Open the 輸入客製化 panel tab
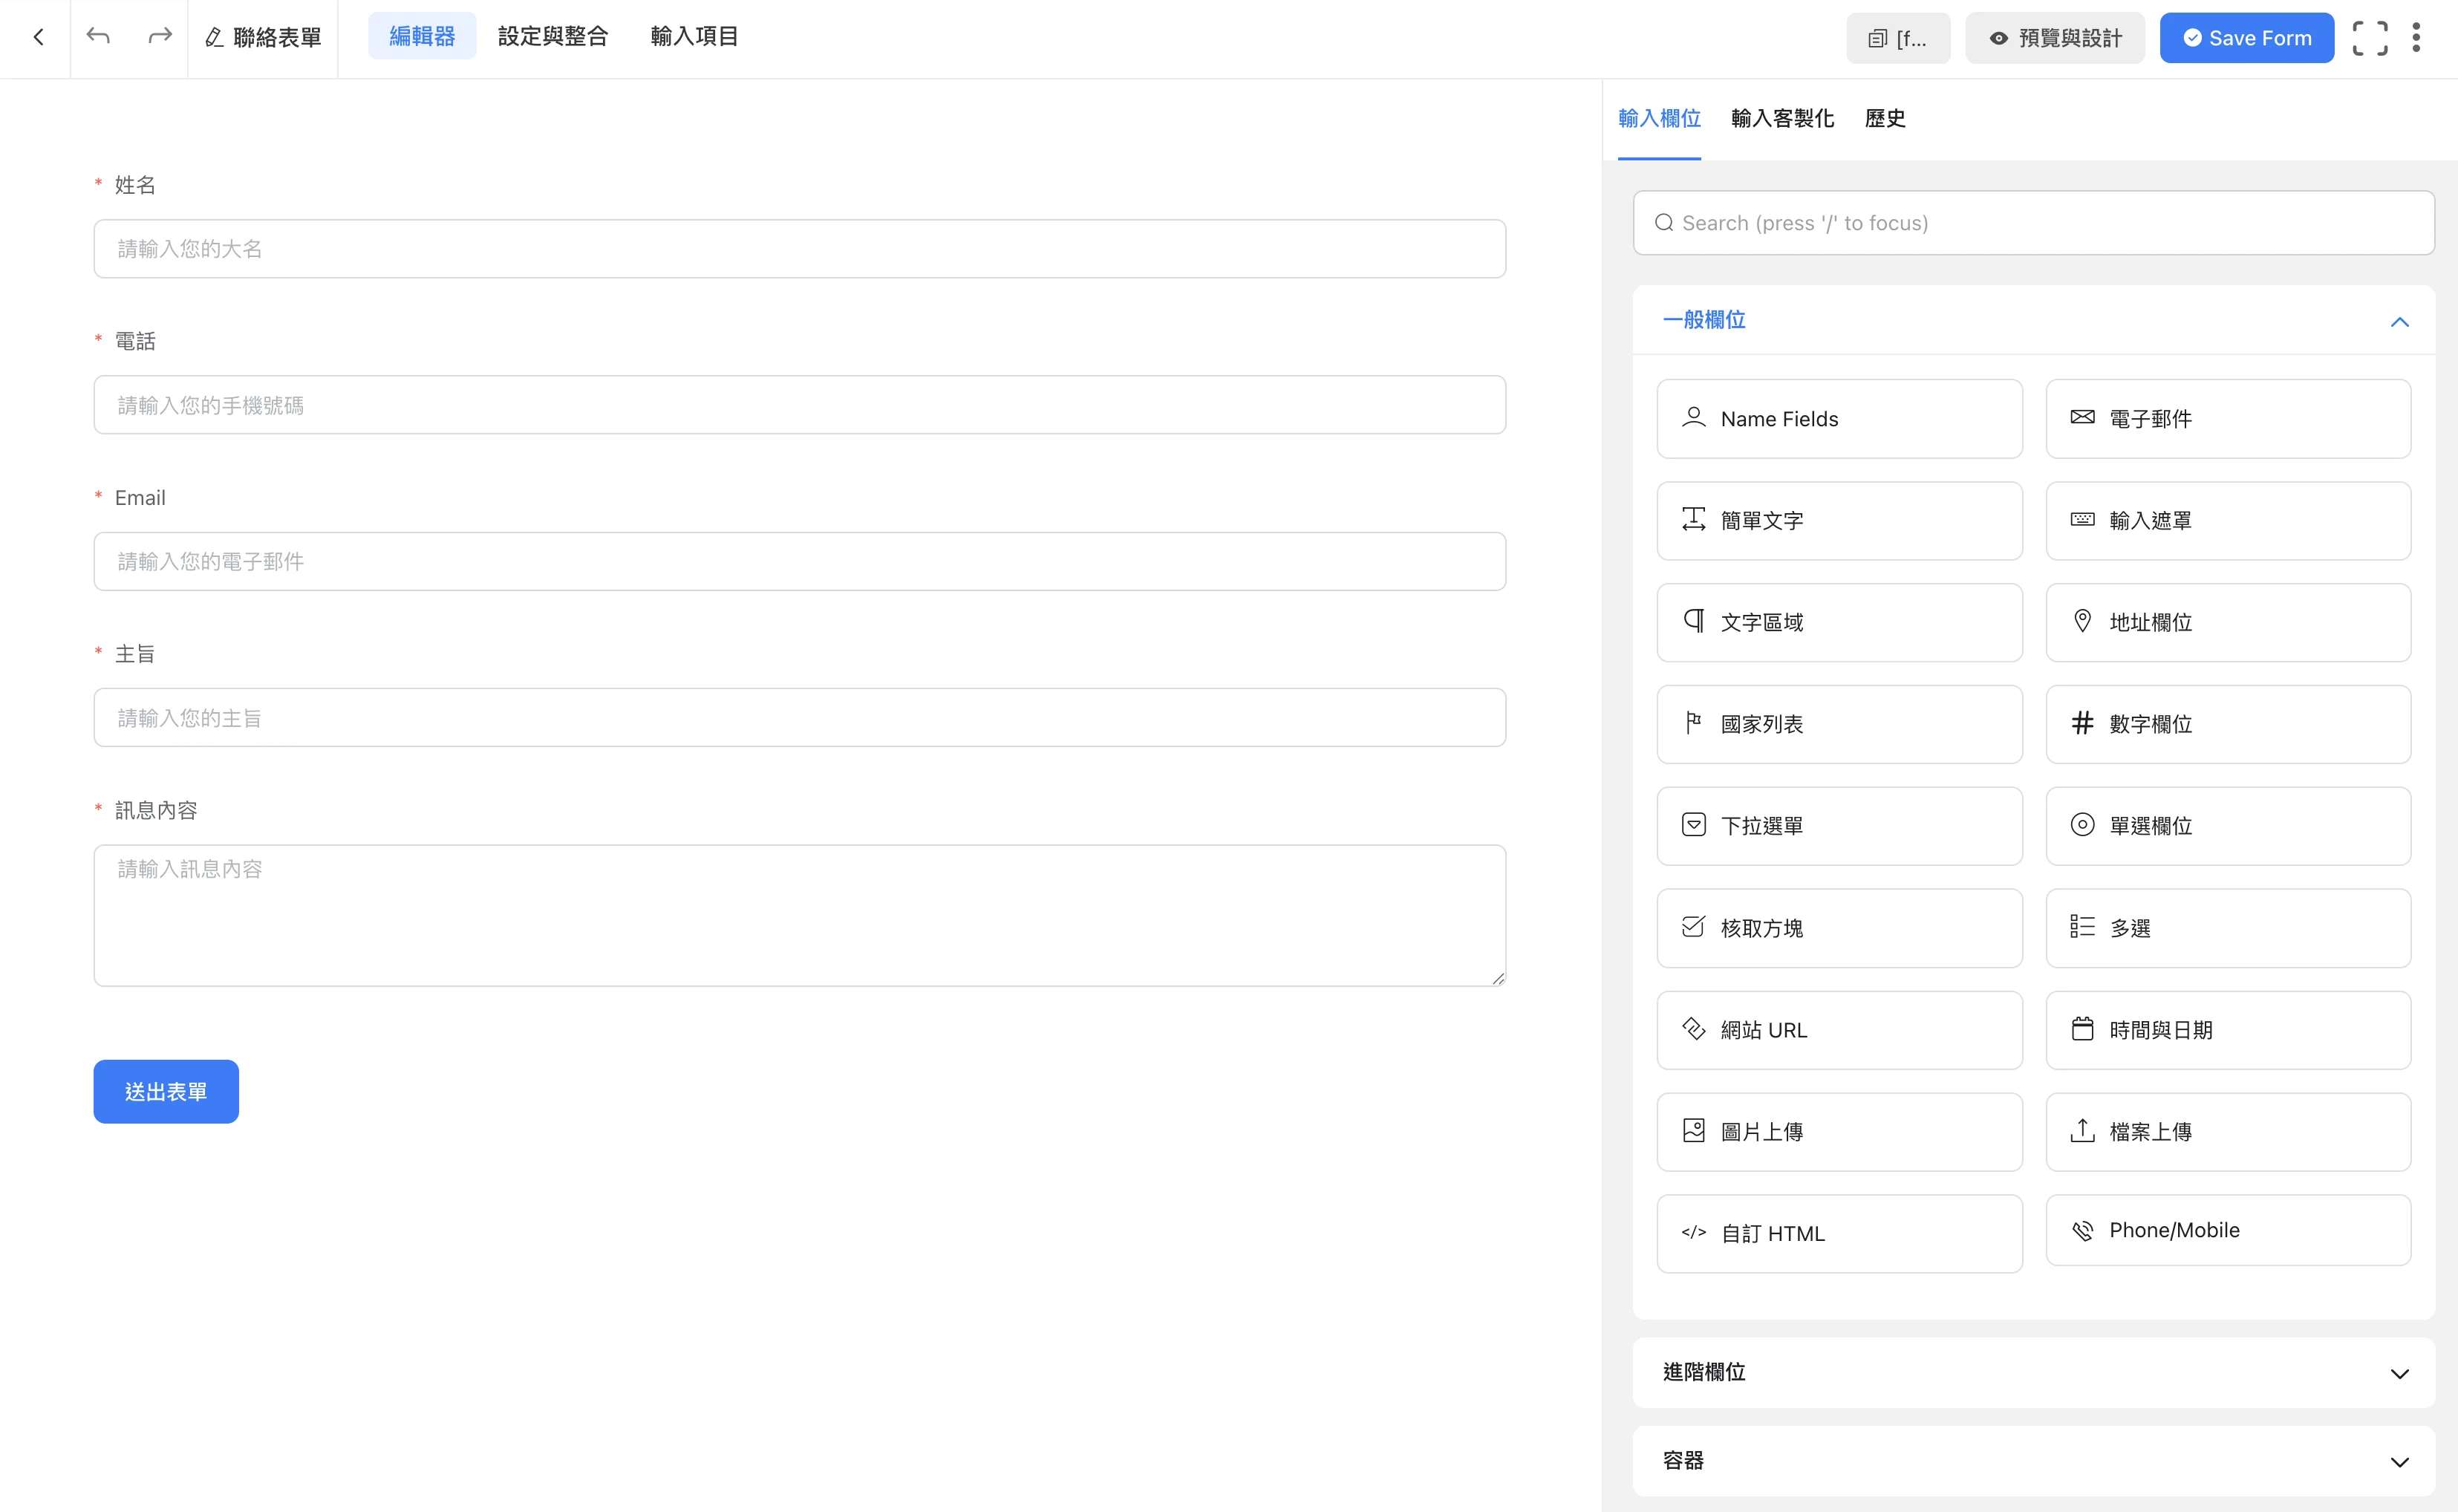This screenshot has height=1512, width=2458. click(1782, 118)
